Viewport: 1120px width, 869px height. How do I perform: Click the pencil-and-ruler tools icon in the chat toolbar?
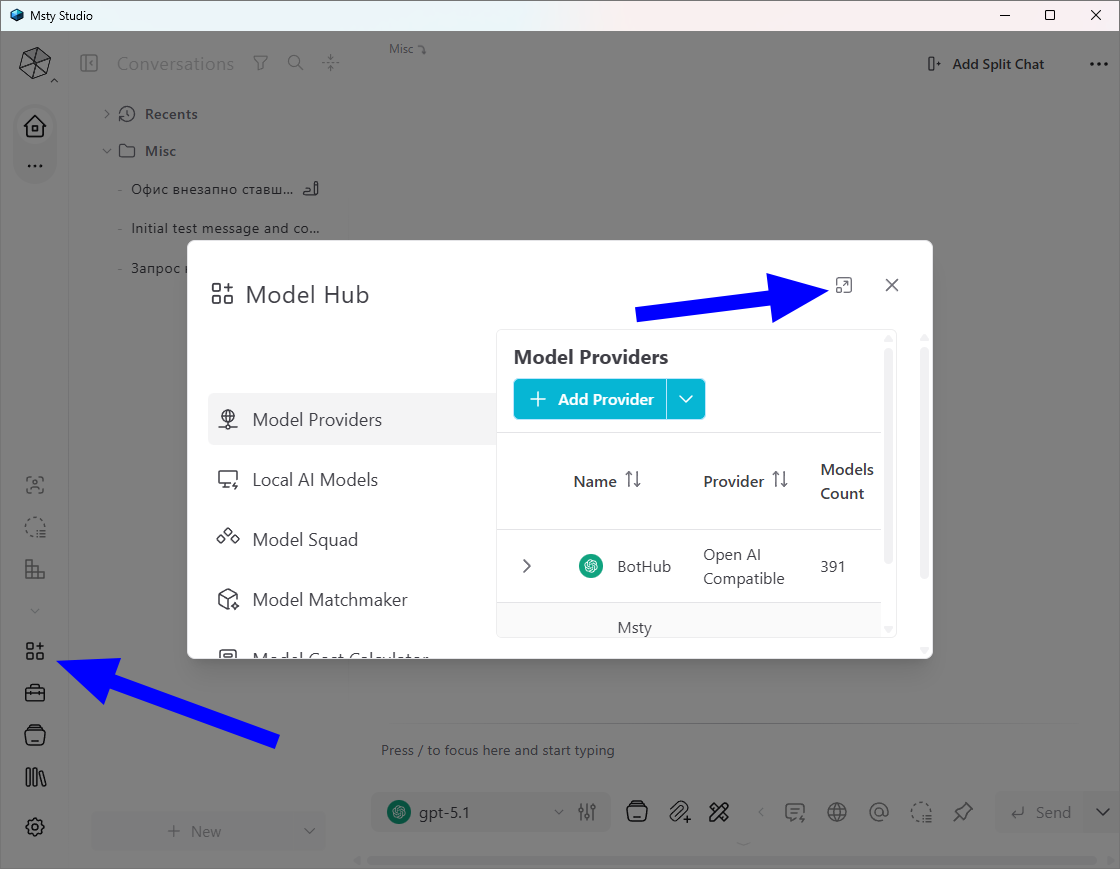(x=719, y=812)
